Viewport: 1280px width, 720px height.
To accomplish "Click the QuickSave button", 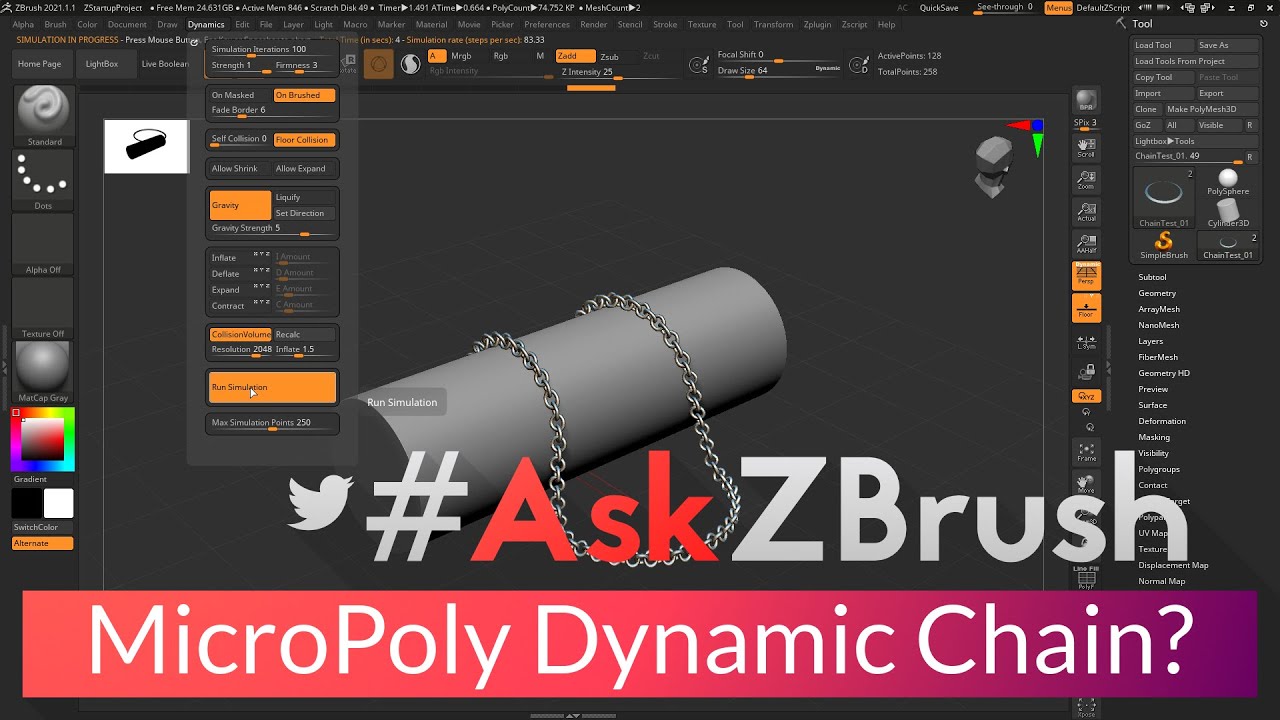I will click(939, 7).
